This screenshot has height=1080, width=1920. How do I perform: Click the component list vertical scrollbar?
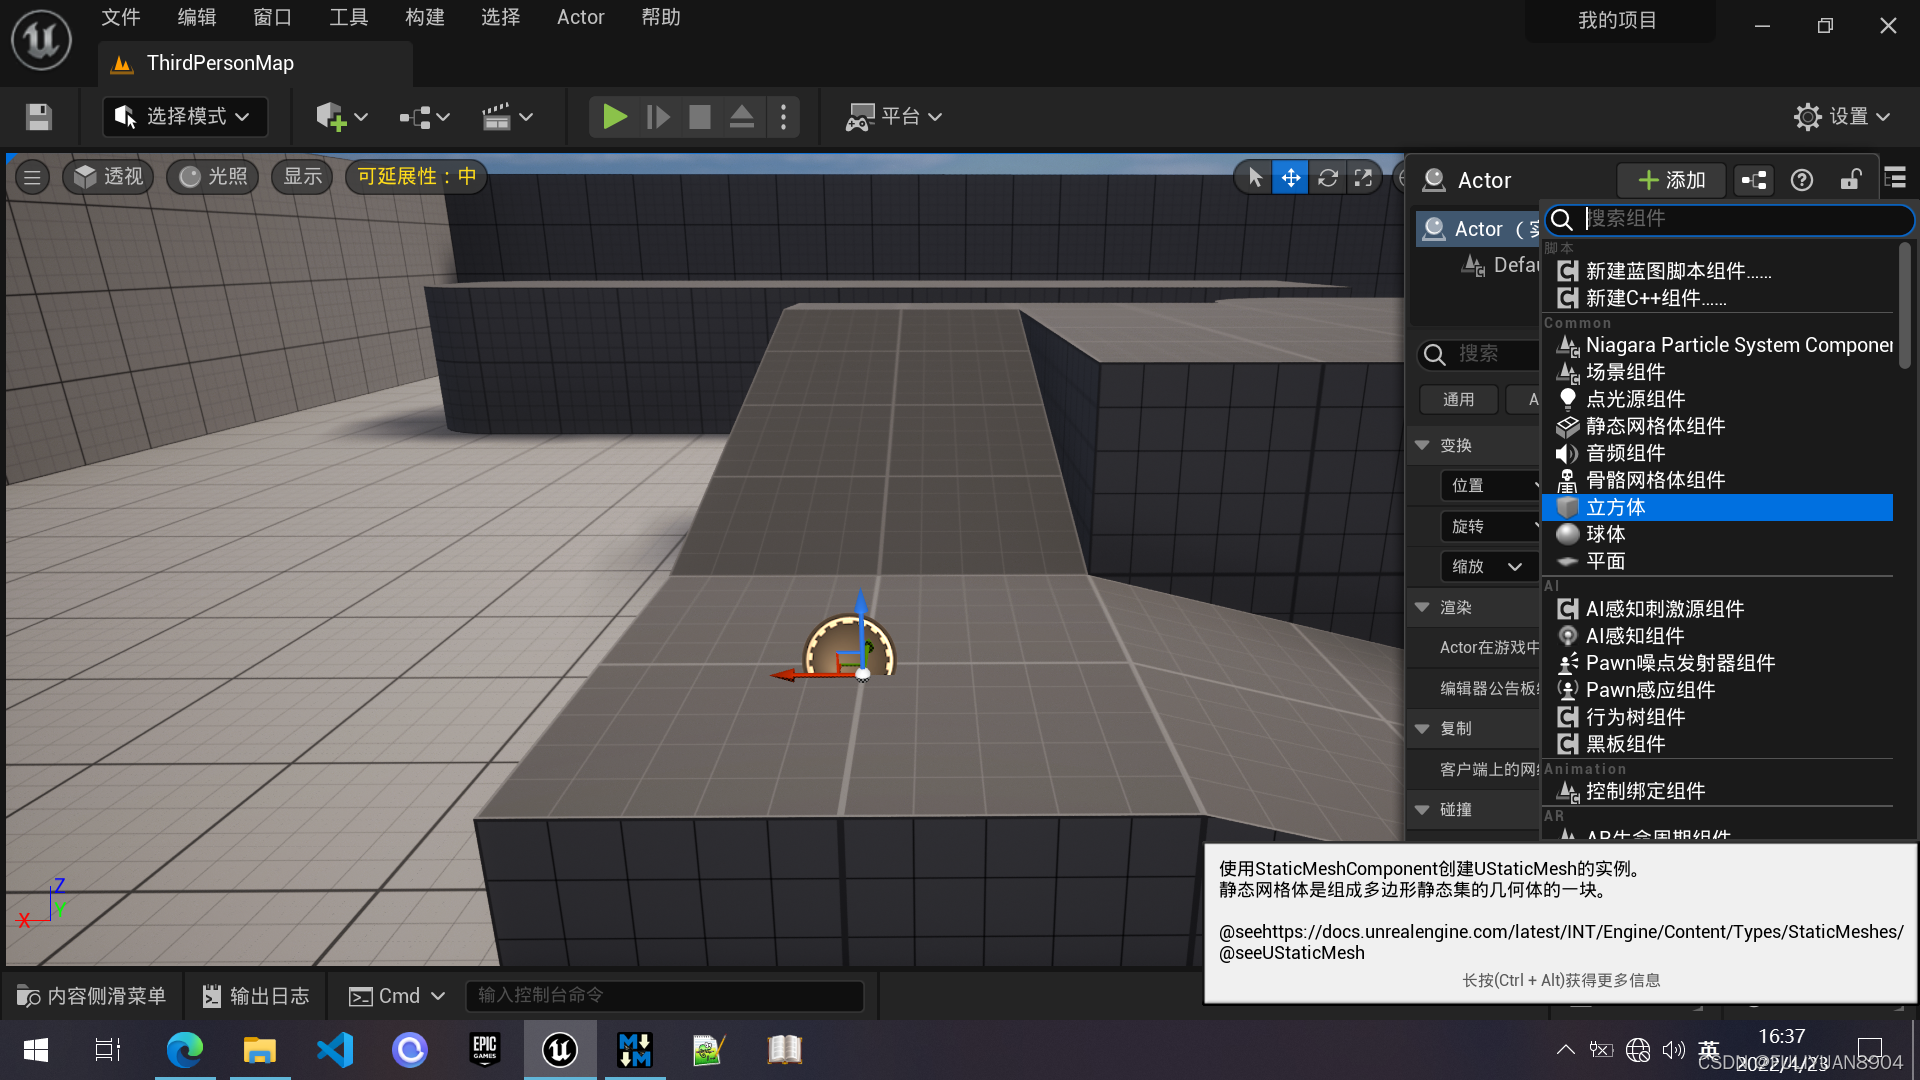[x=1905, y=306]
